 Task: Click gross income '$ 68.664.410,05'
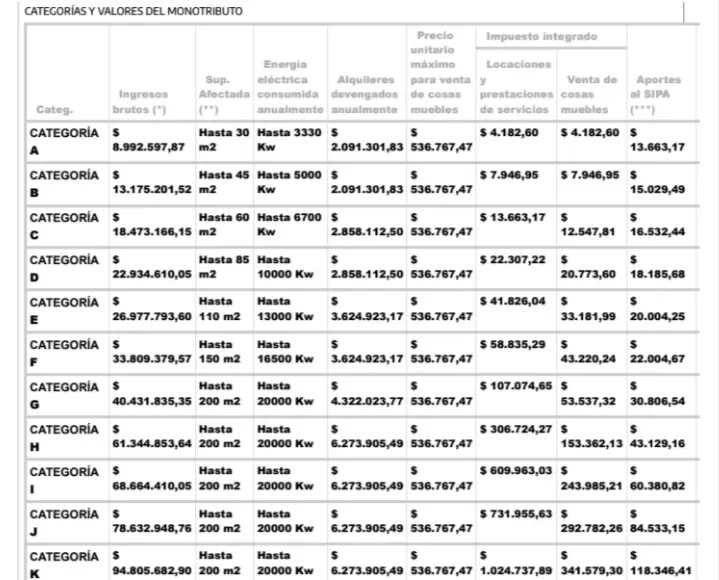pos(152,479)
